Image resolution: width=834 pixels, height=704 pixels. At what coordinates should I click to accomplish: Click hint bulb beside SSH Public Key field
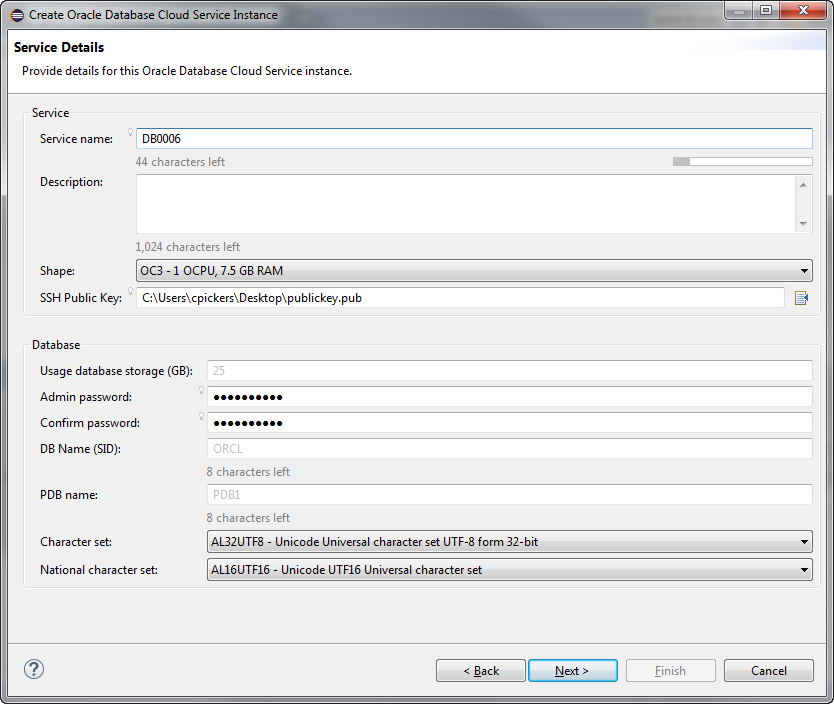pos(130,291)
